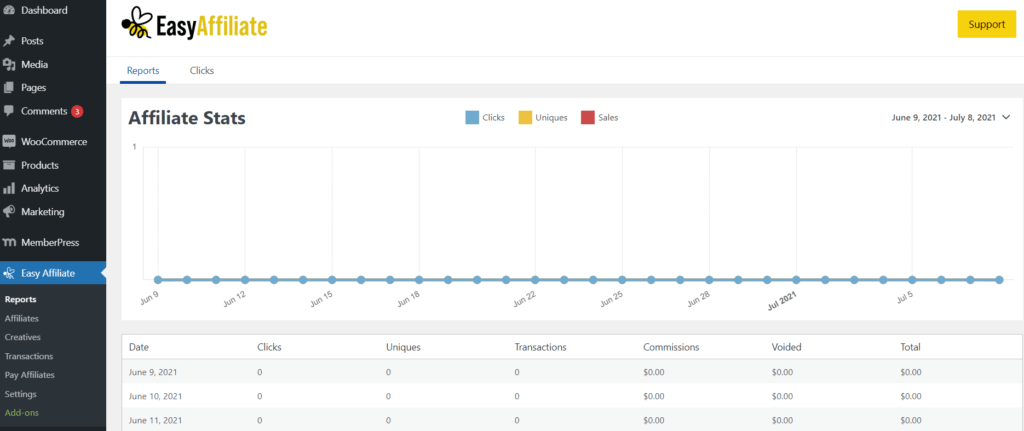This screenshot has width=1024, height=431.
Task: Click the WooCommerce logo icon
Action: [x=9, y=142]
